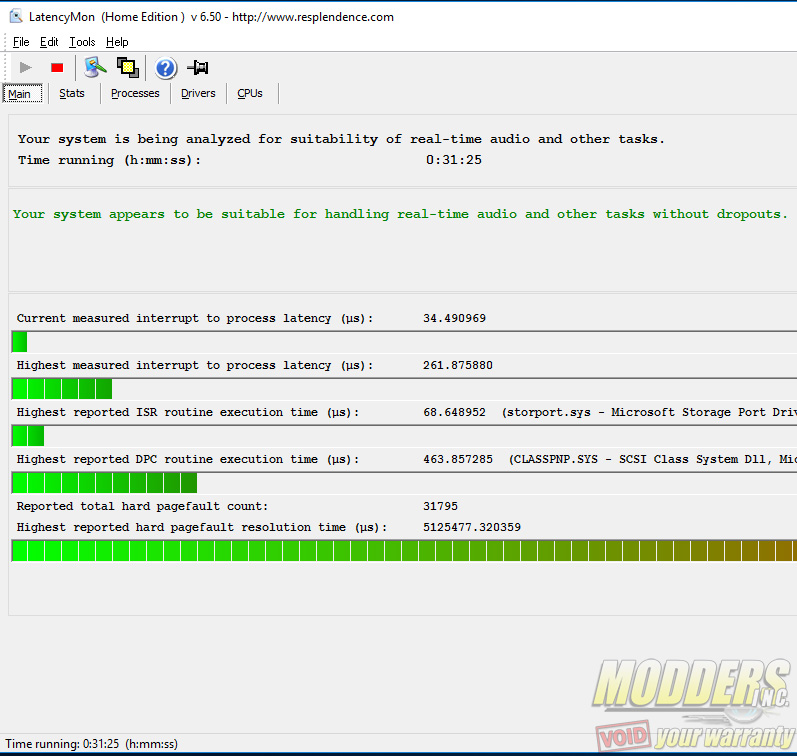Click the green Start monitor play icon
797x756 pixels.
click(25, 67)
